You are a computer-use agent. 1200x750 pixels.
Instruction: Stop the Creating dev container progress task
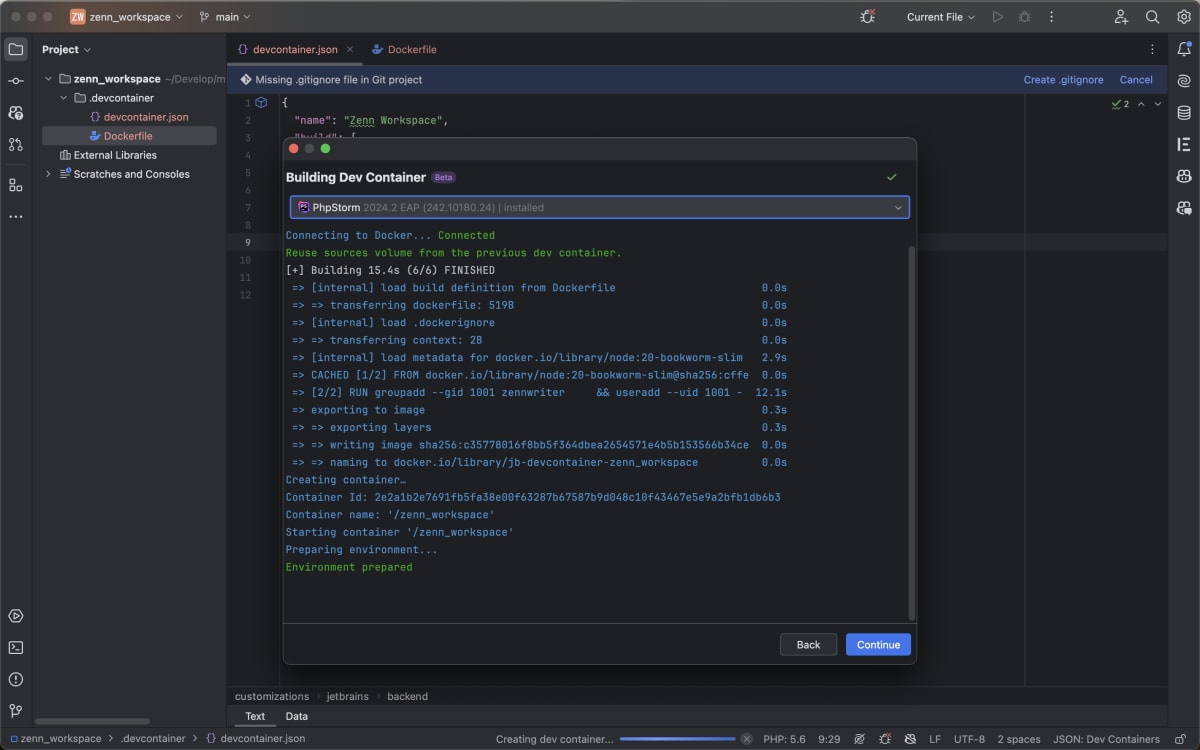(746, 739)
